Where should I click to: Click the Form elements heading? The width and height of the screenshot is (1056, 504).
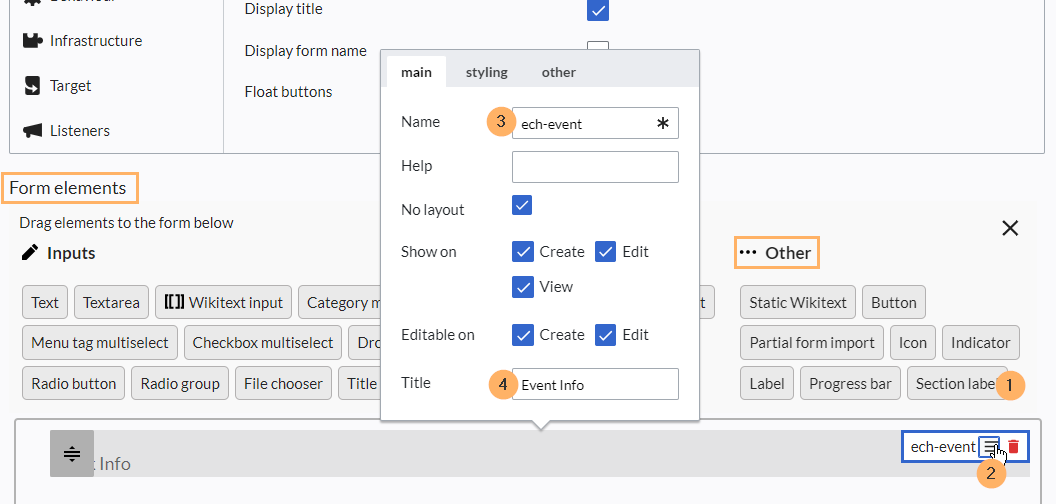click(68, 187)
